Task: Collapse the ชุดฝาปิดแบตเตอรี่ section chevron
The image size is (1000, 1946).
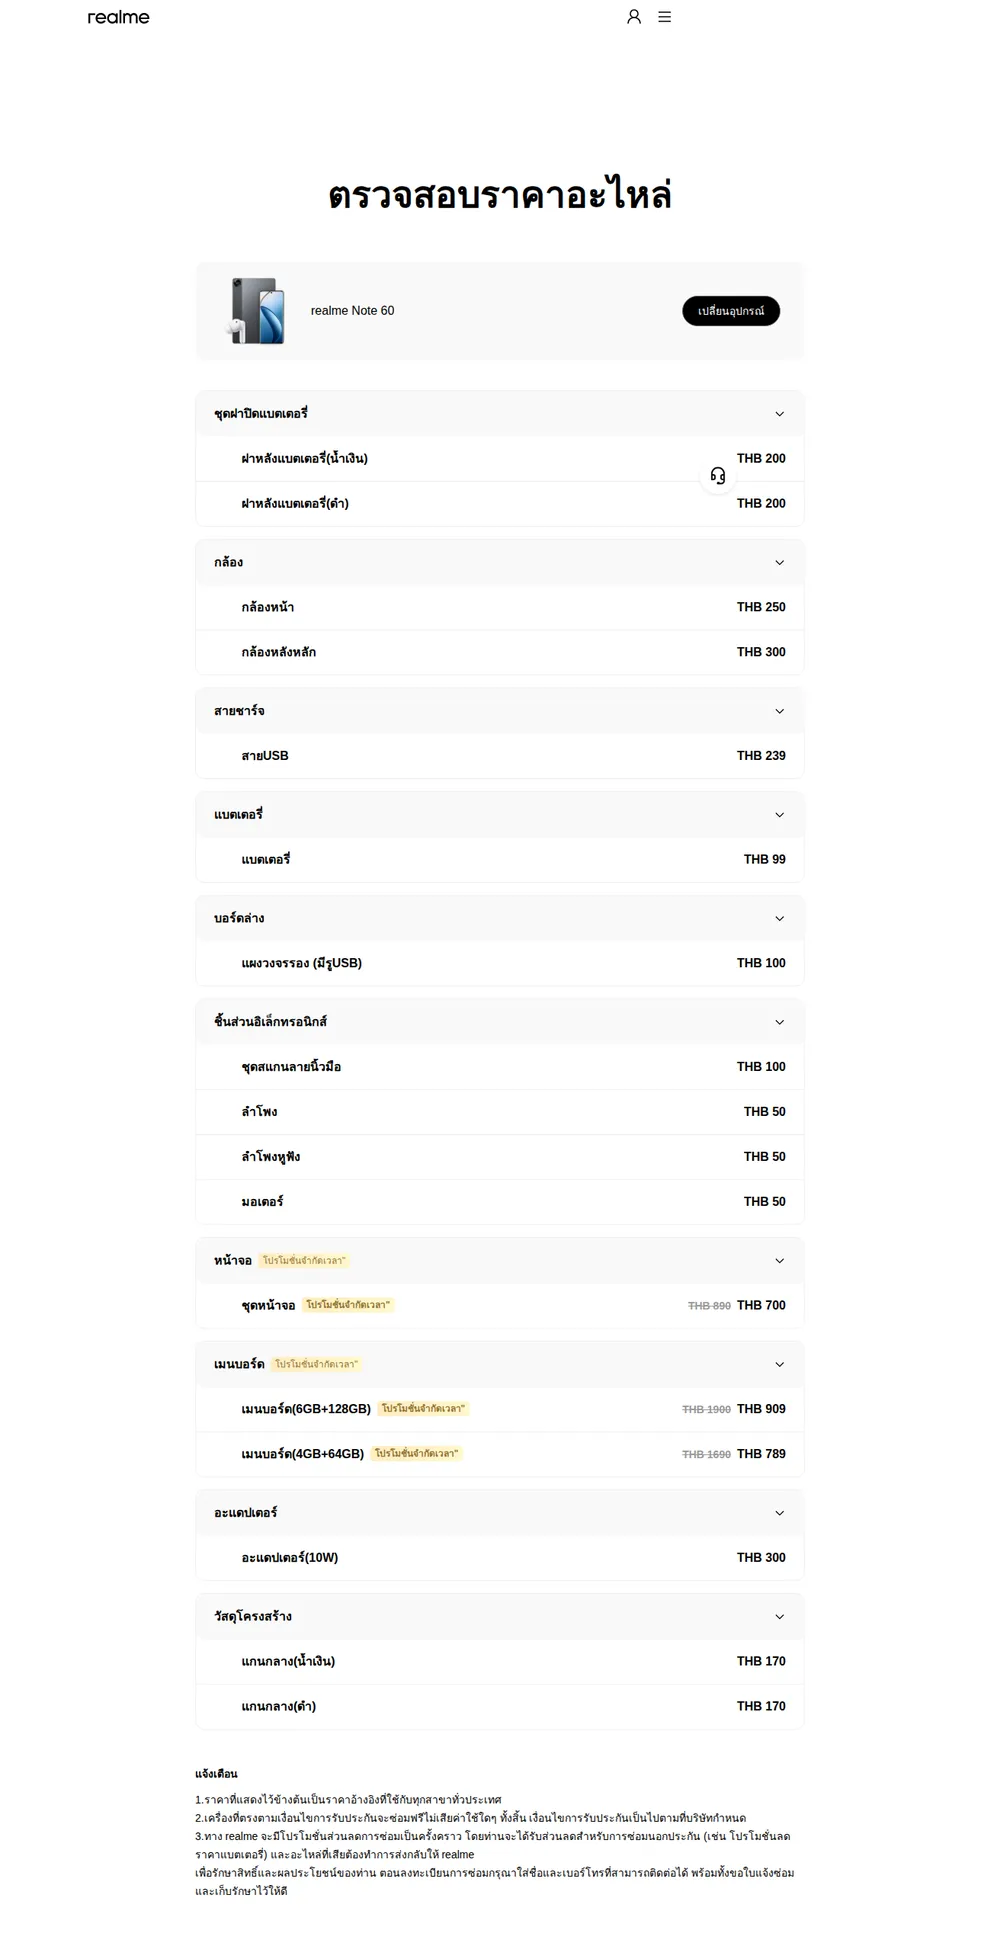Action: [x=780, y=414]
